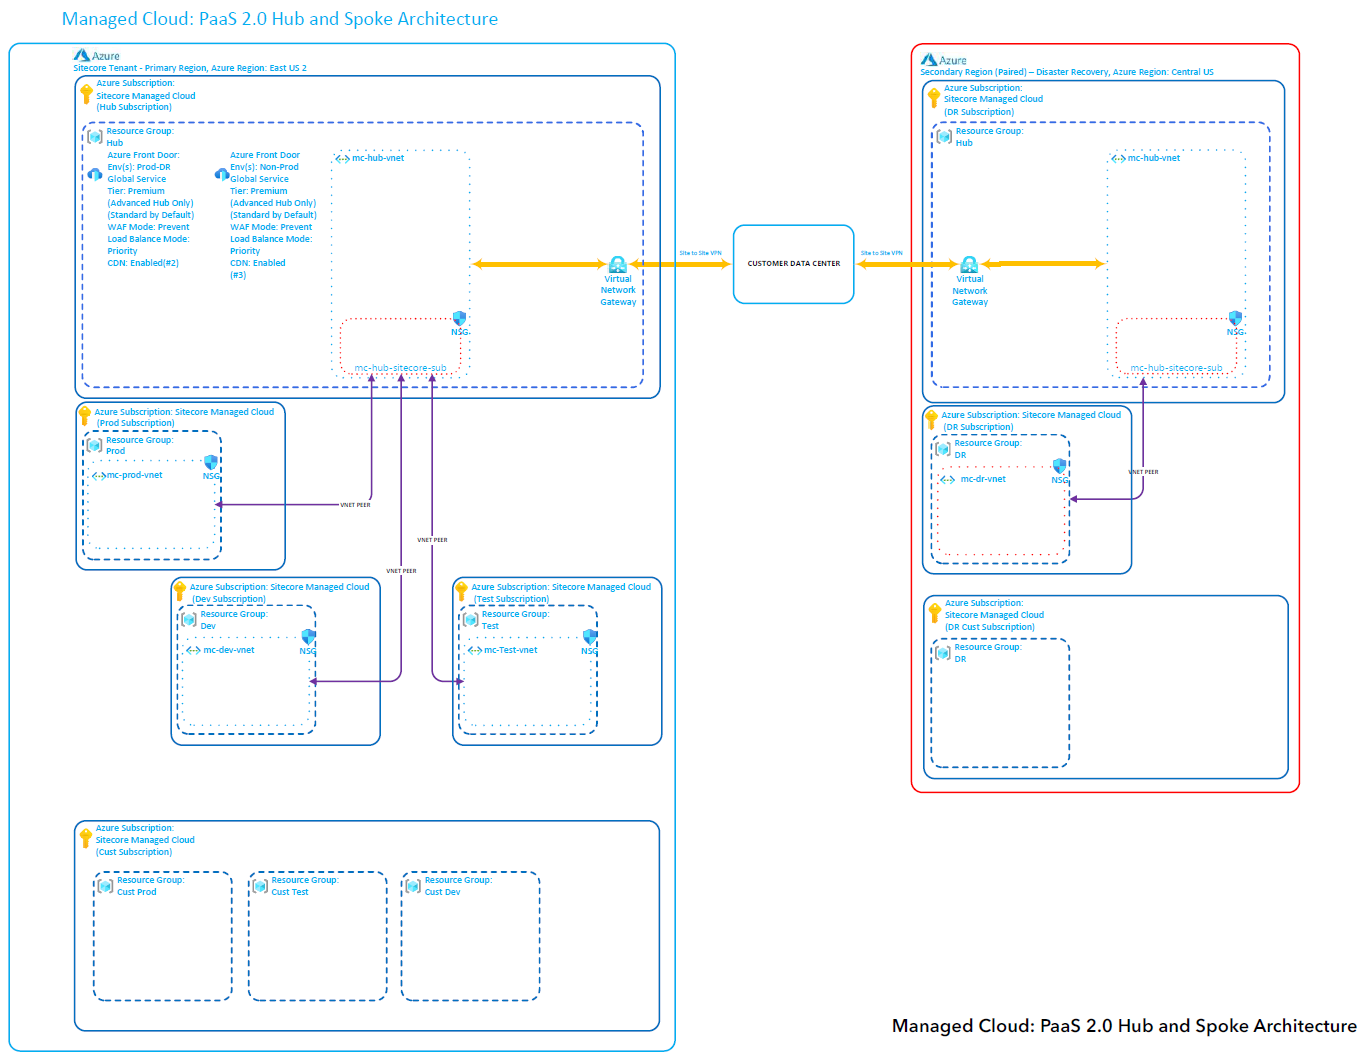Image resolution: width=1371 pixels, height=1061 pixels.
Task: Click 'Site to Site VPN' label right of Customer Data Center
Action: pyautogui.click(x=882, y=253)
